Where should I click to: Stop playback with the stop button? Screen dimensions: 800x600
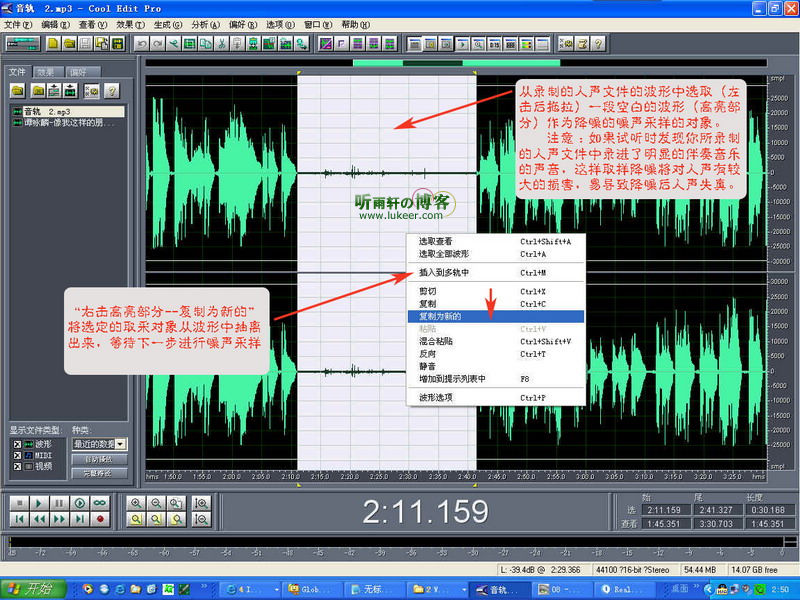(x=19, y=503)
